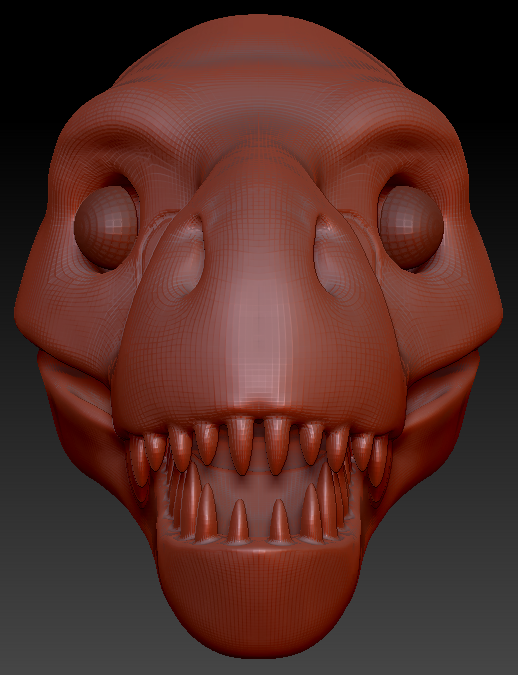The width and height of the screenshot is (518, 675).
Task: Click the model's right eyeball sphere
Action: pos(411,228)
